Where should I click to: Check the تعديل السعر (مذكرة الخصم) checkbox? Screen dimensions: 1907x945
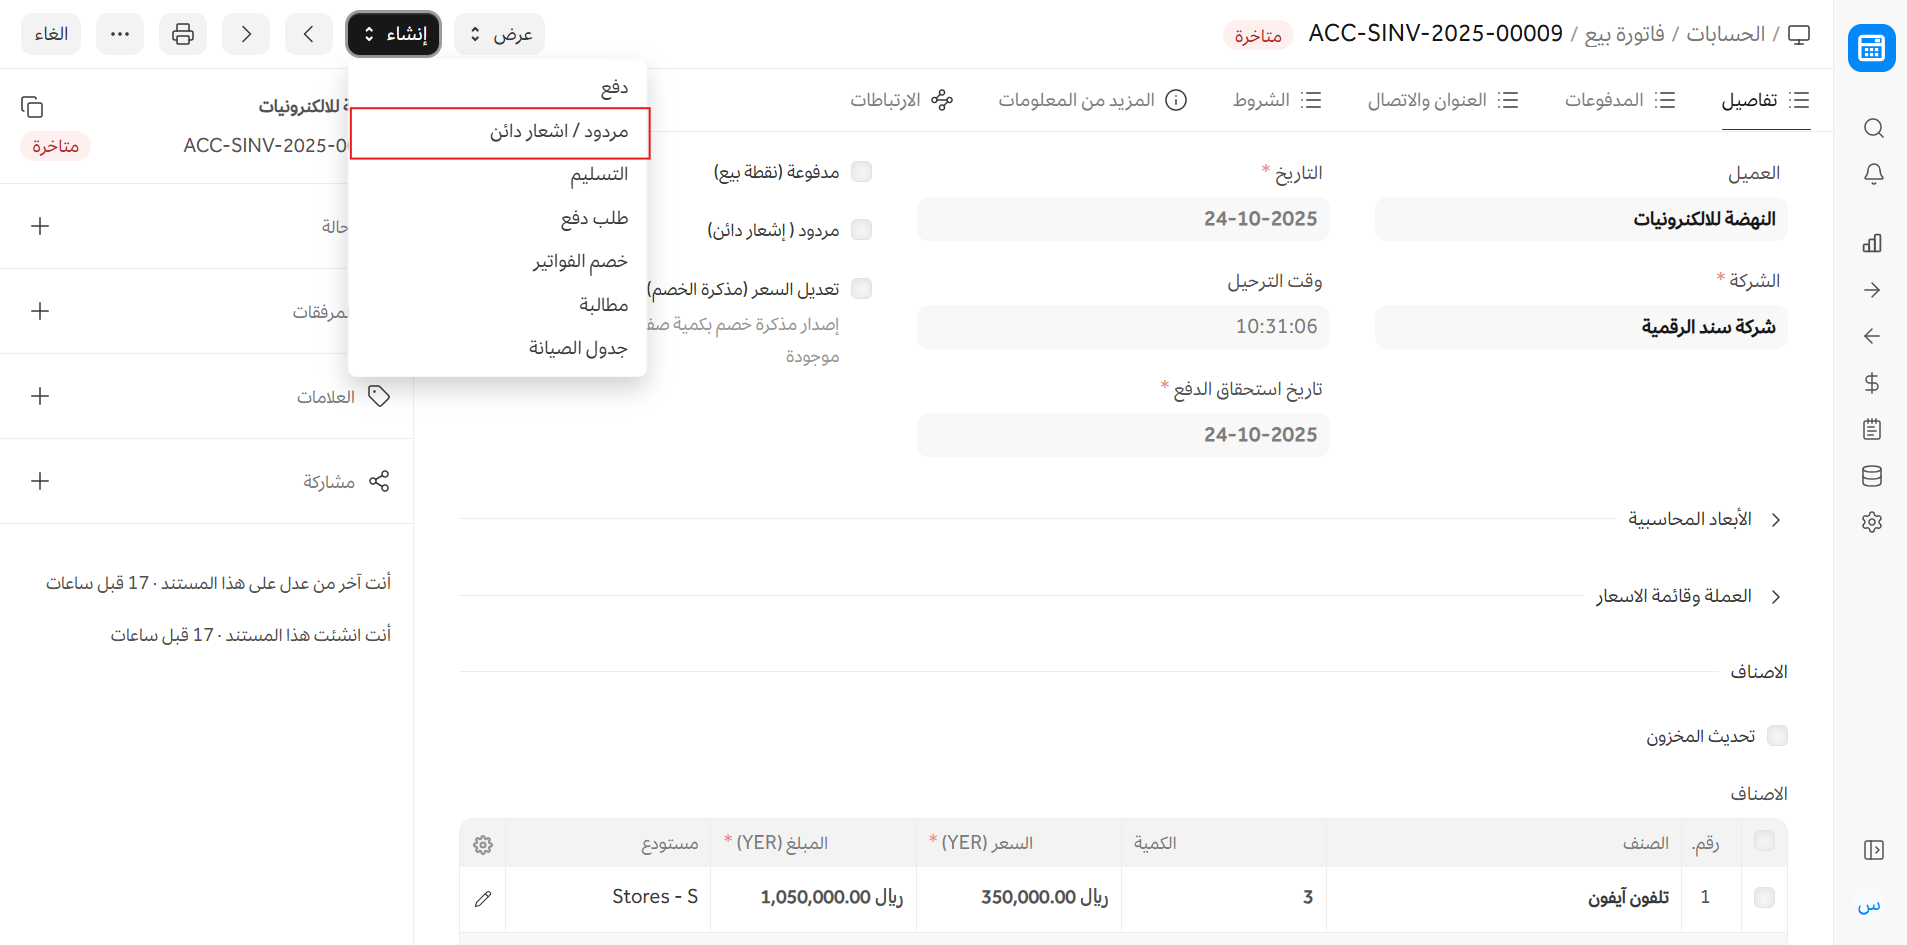(x=861, y=289)
